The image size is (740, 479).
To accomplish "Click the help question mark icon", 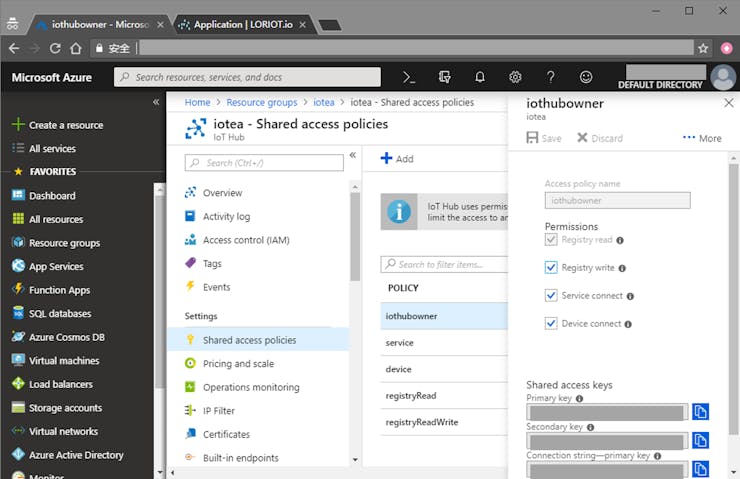I will point(550,77).
